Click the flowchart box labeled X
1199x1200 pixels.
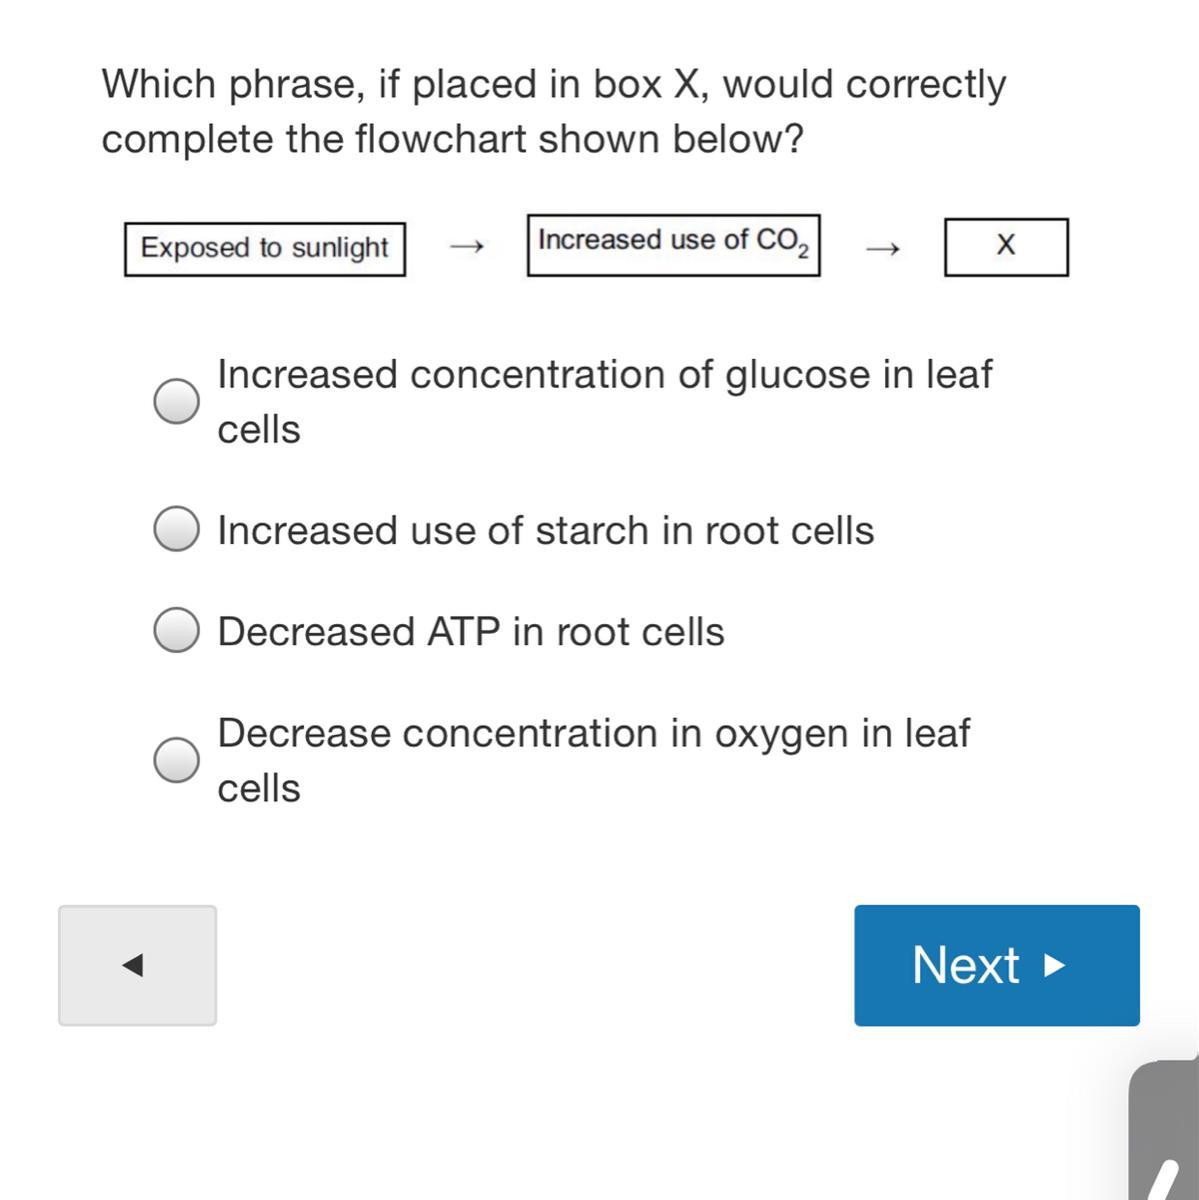[1006, 246]
